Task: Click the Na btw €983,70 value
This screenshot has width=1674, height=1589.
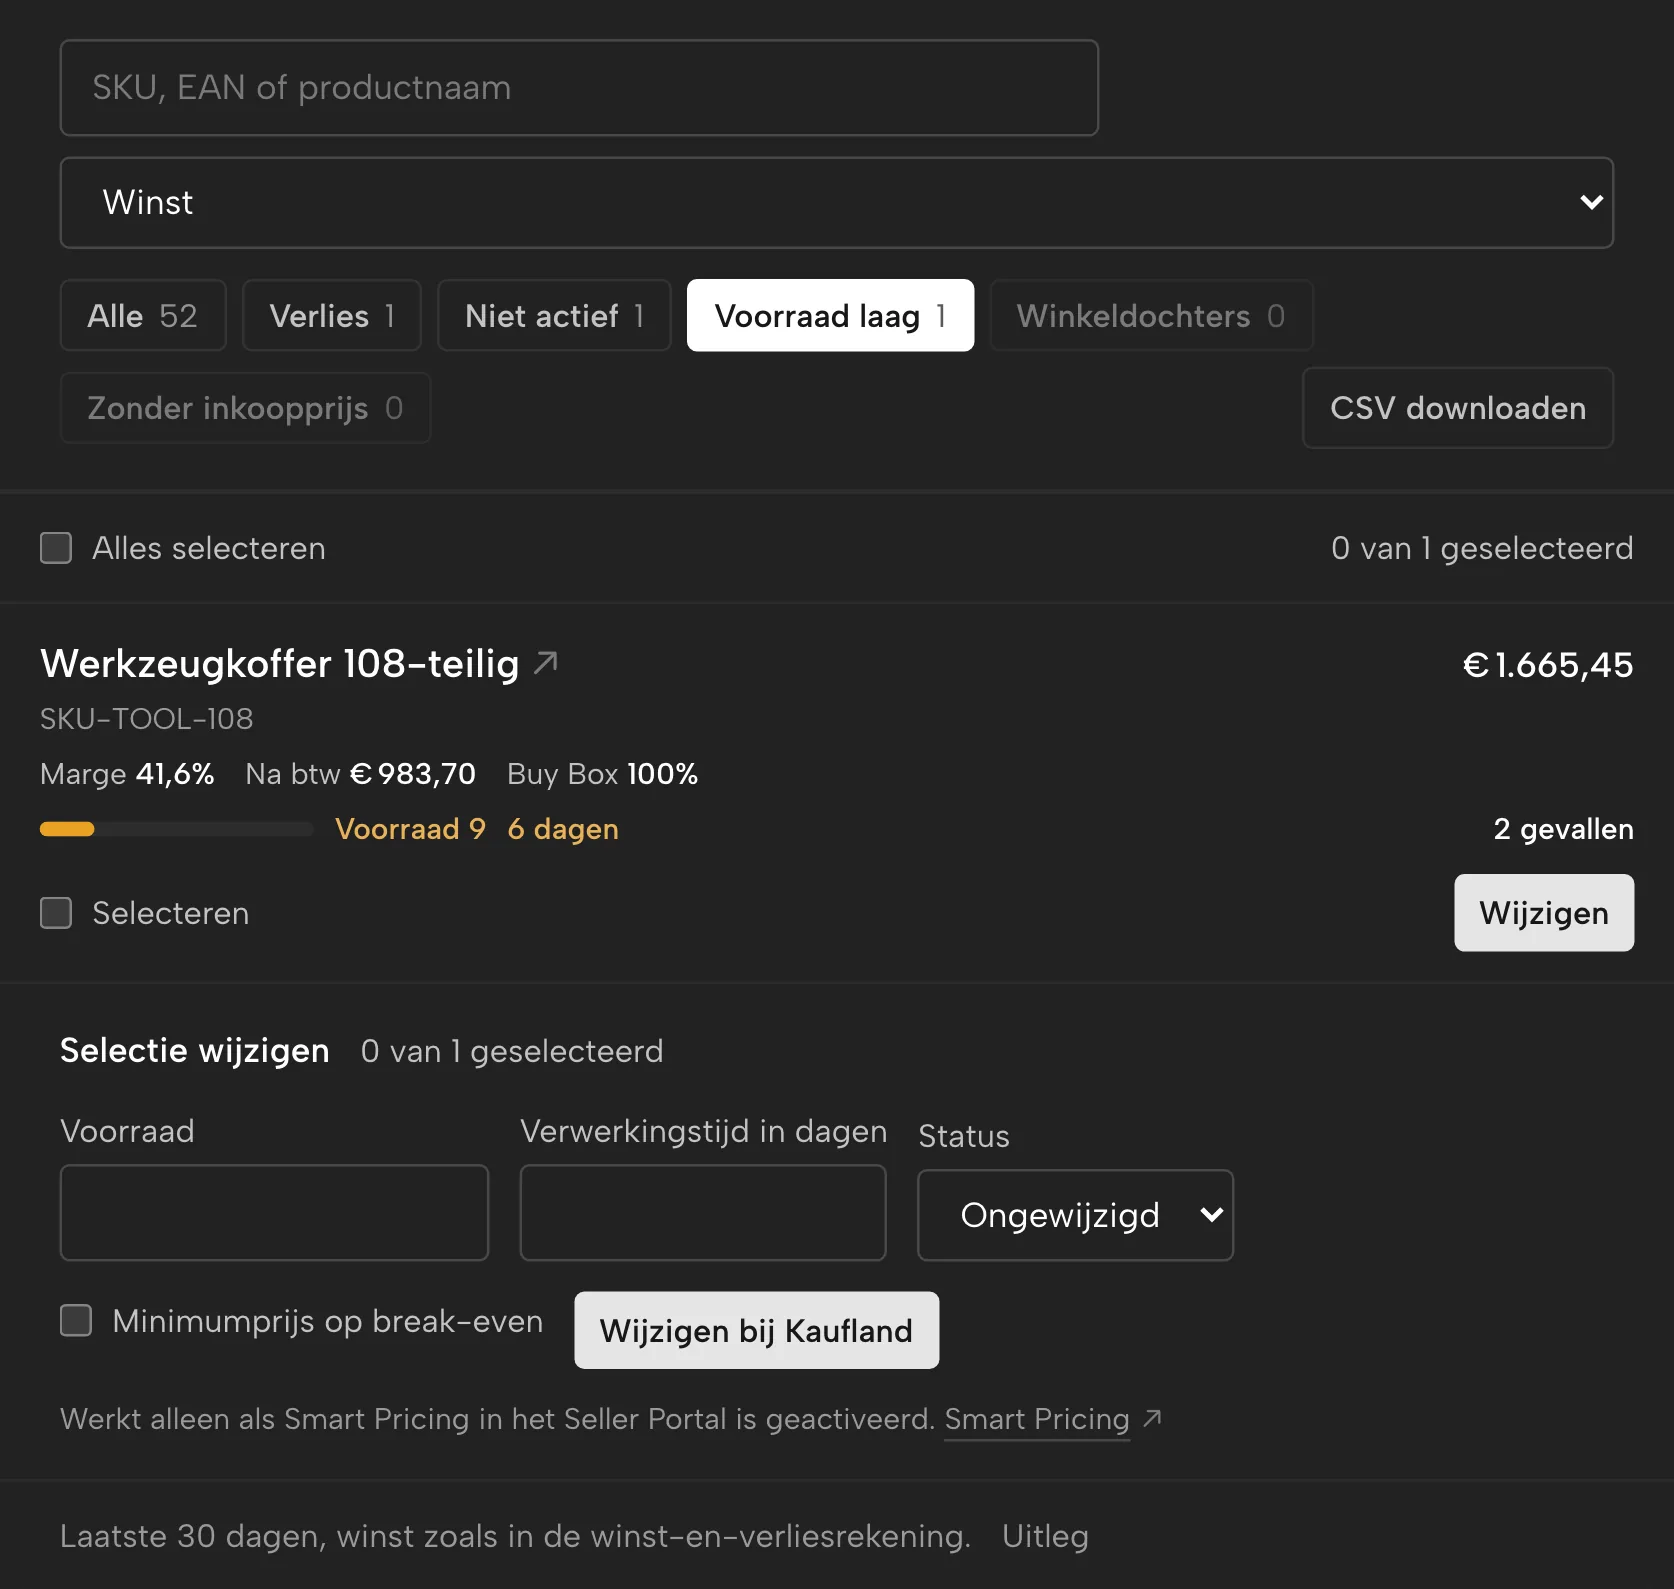Action: tap(361, 774)
